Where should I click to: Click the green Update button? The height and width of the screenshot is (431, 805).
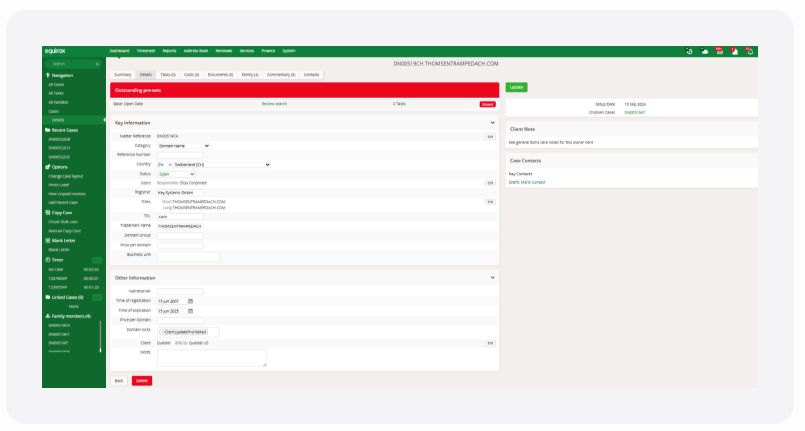pos(516,87)
